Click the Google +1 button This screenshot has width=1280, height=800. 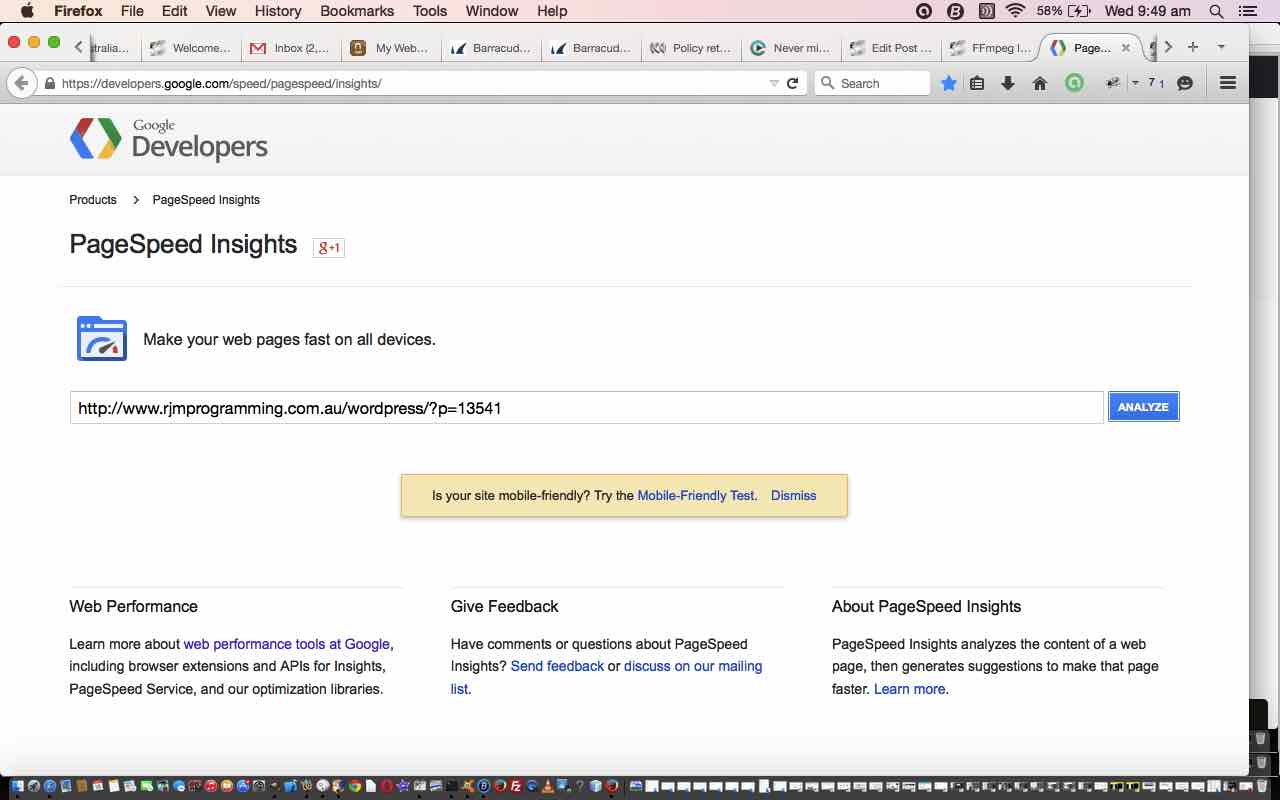click(329, 247)
